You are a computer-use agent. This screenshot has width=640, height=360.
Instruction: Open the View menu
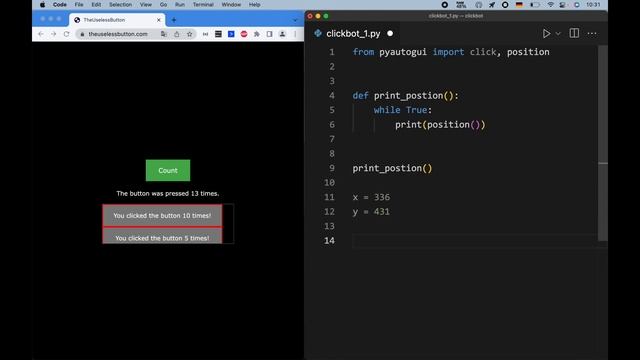(146, 4)
